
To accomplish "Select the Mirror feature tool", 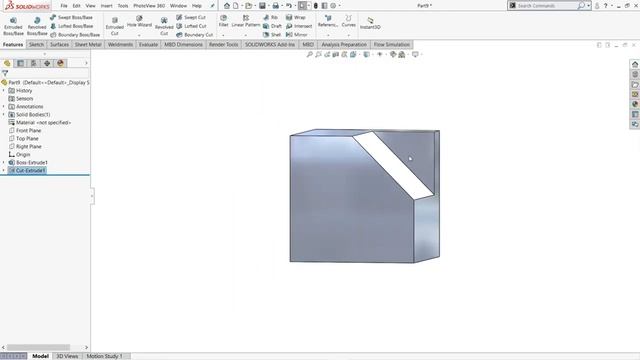I will [297, 35].
